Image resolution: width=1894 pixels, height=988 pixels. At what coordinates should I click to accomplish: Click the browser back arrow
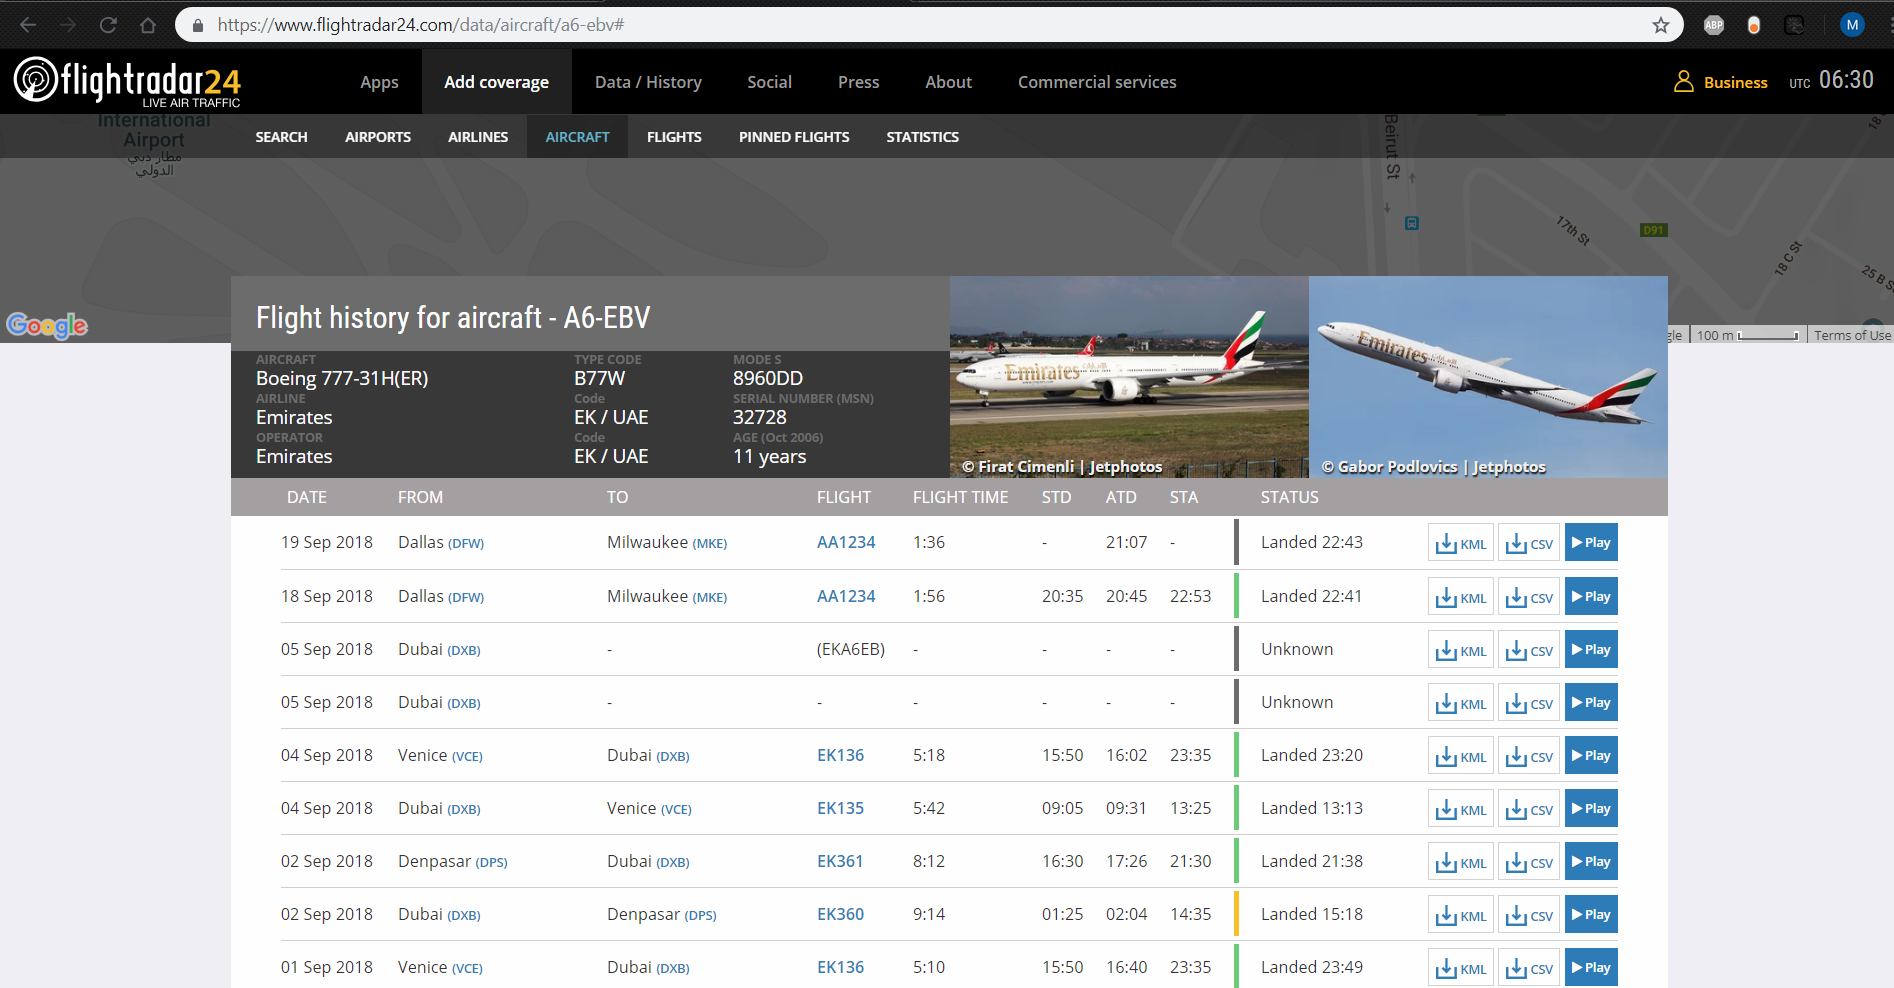[x=28, y=25]
